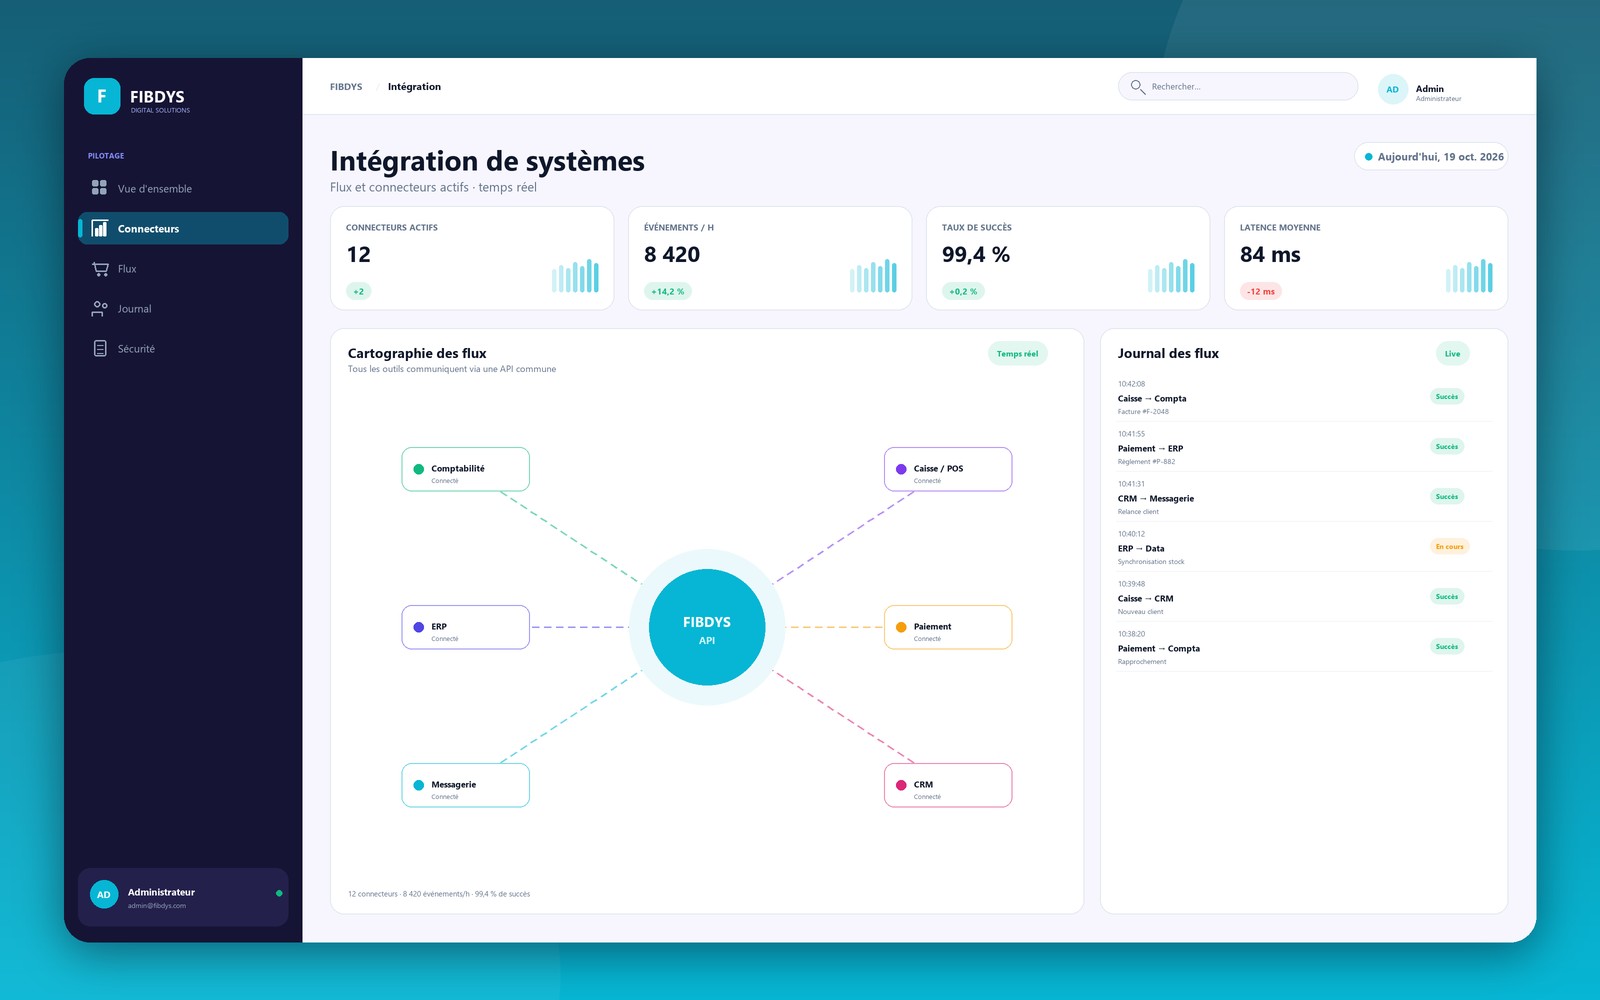The height and width of the screenshot is (1000, 1600).
Task: Click the -12 ms latency badge
Action: (1261, 291)
